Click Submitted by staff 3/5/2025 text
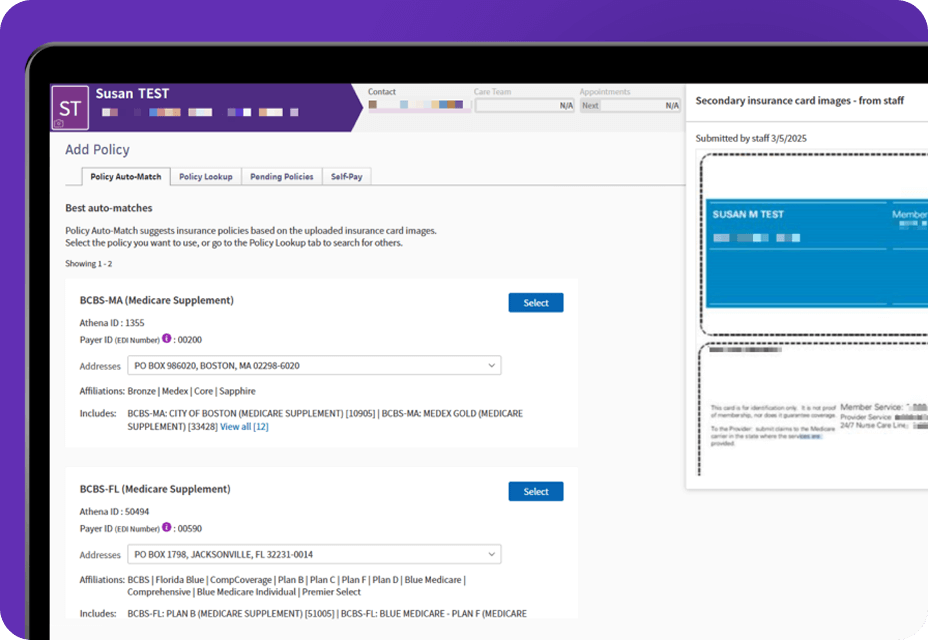 tap(751, 139)
